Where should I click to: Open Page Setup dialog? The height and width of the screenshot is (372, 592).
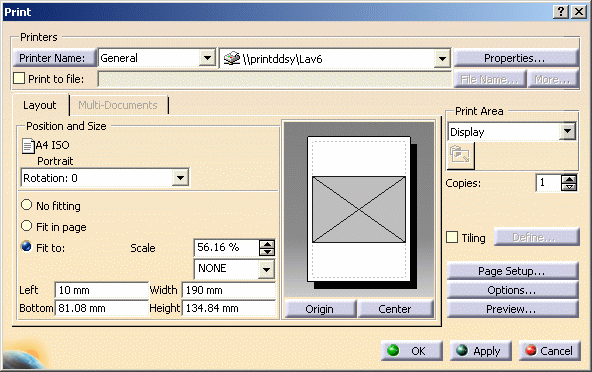coord(512,271)
